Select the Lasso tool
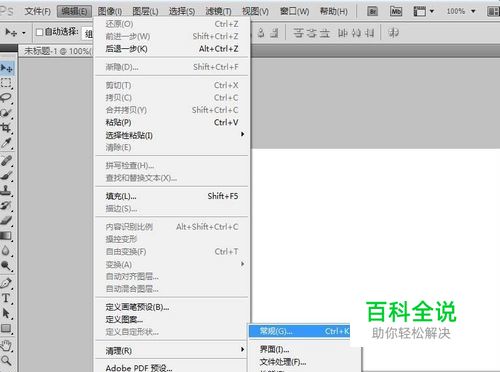500x372 pixels. [x=6, y=98]
